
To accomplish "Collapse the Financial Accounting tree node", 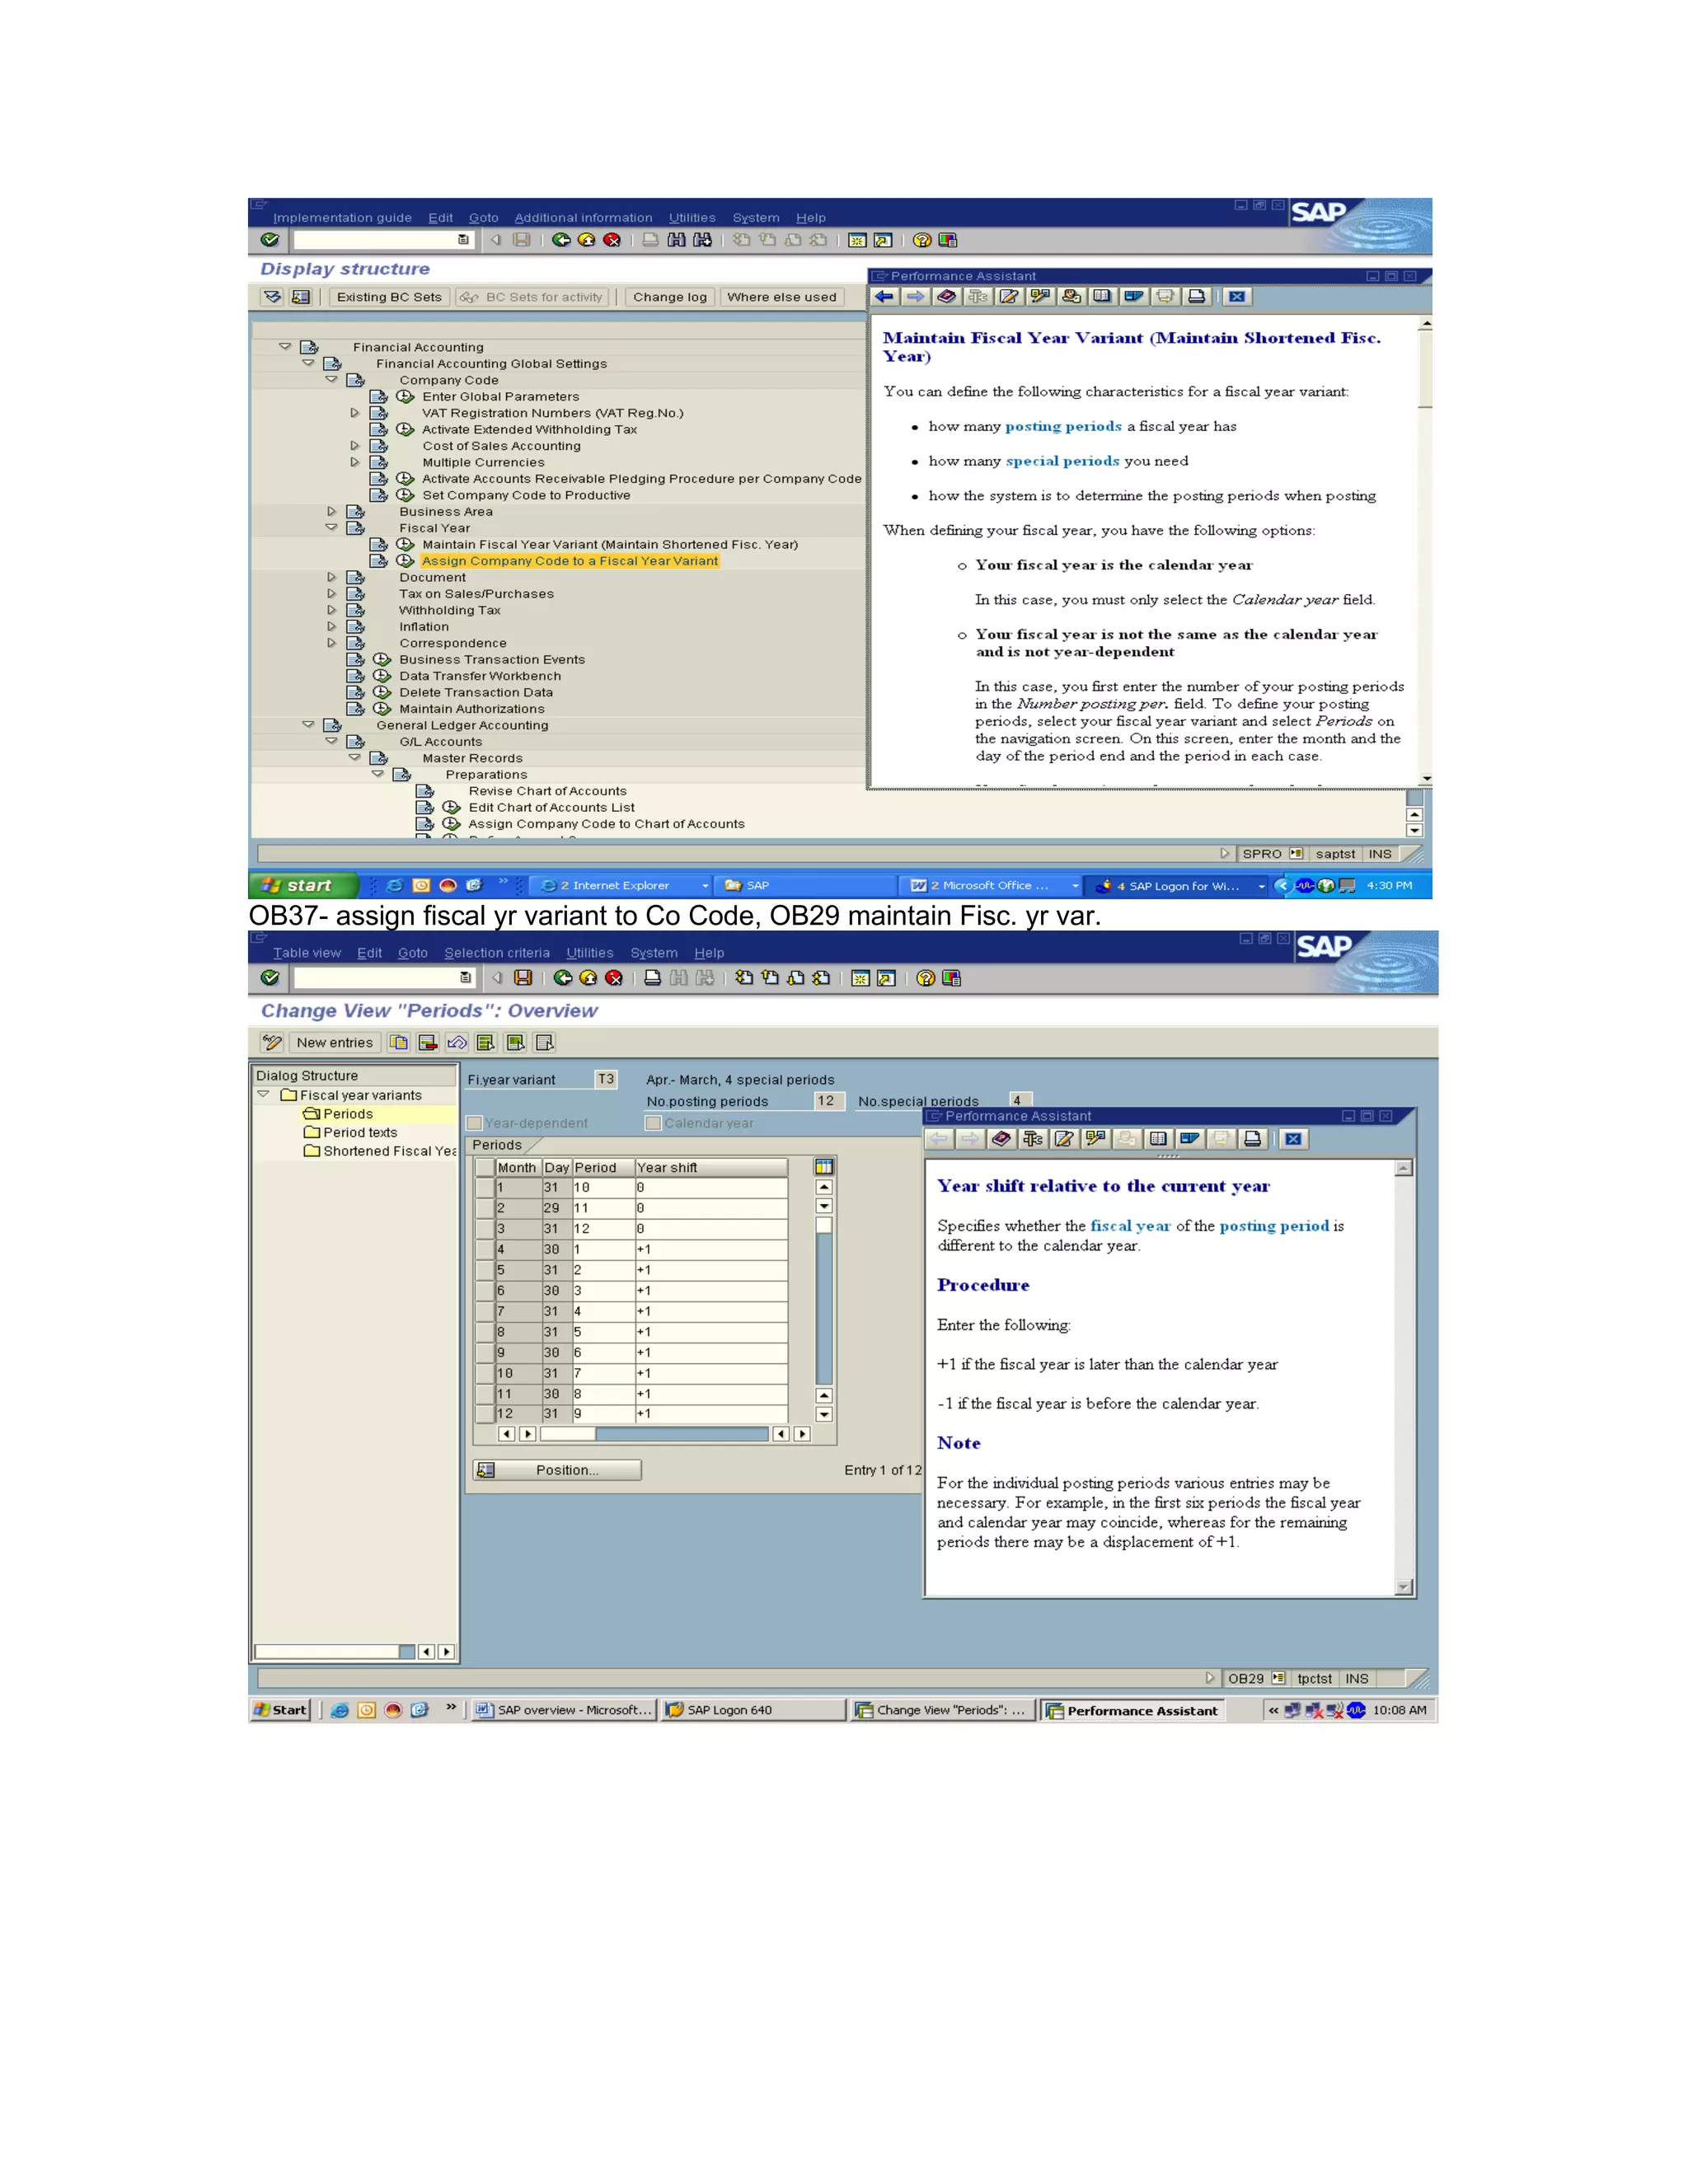I will [285, 347].
